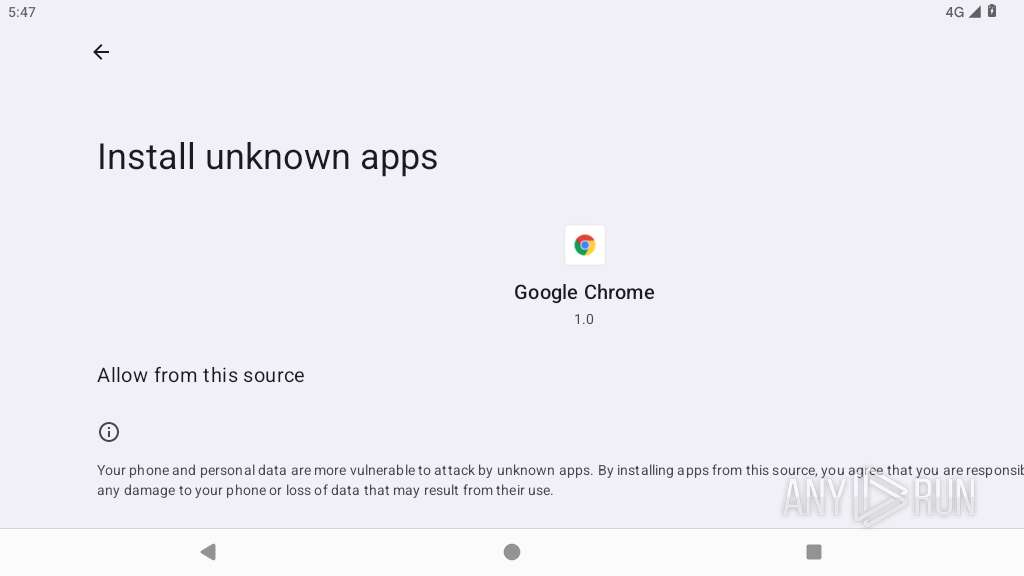Click the 5:47 clock in status bar
Screen dimensions: 1024x576
coord(22,12)
